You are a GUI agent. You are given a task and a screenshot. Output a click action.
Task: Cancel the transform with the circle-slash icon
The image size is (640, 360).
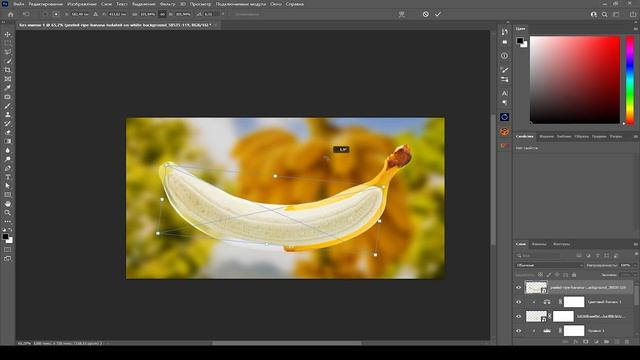[x=426, y=14]
